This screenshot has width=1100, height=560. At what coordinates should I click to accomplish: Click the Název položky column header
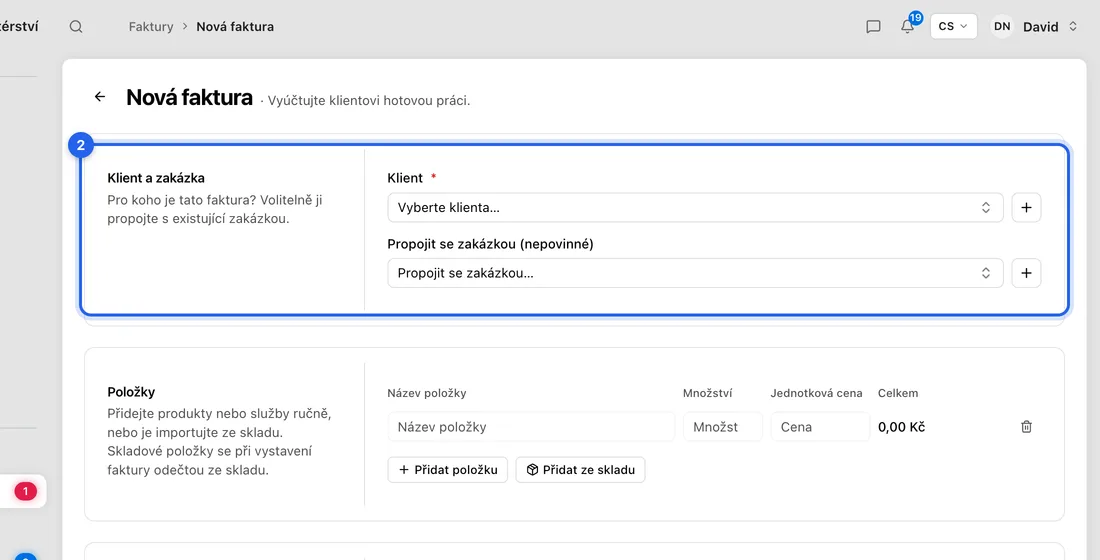(x=427, y=393)
